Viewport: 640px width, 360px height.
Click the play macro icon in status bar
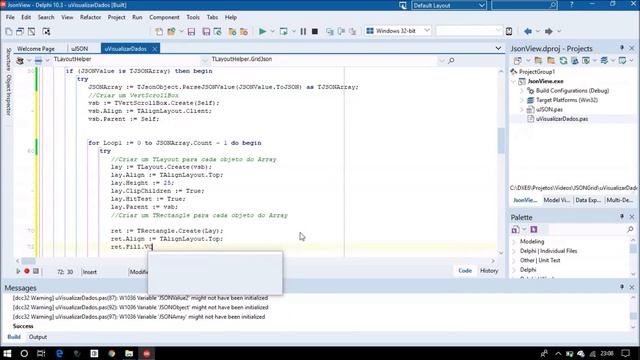coord(18,271)
